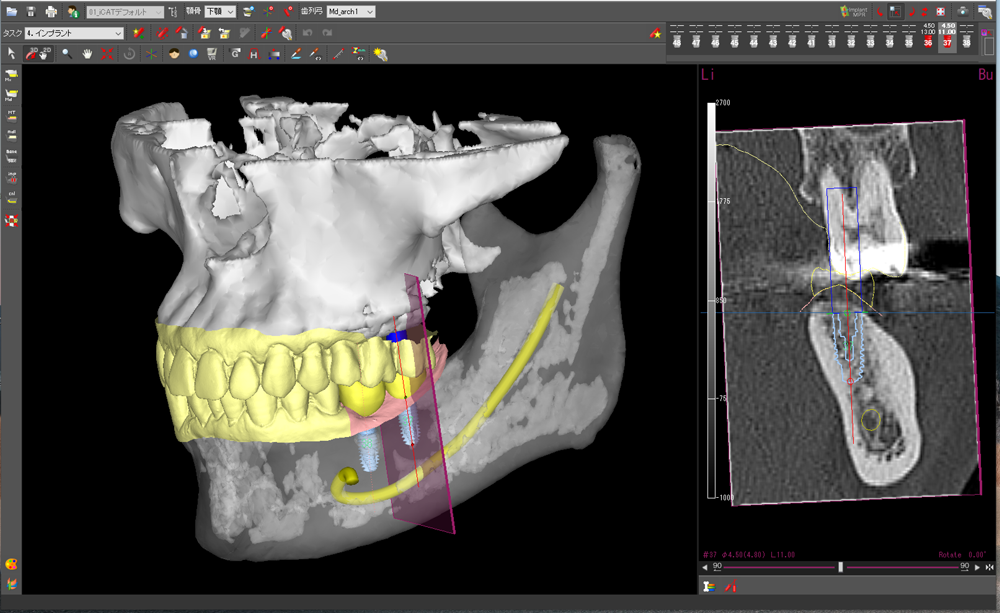Click the rotation slider handle under cross-section
Screen dimensions: 1000x613
pyautogui.click(x=841, y=566)
